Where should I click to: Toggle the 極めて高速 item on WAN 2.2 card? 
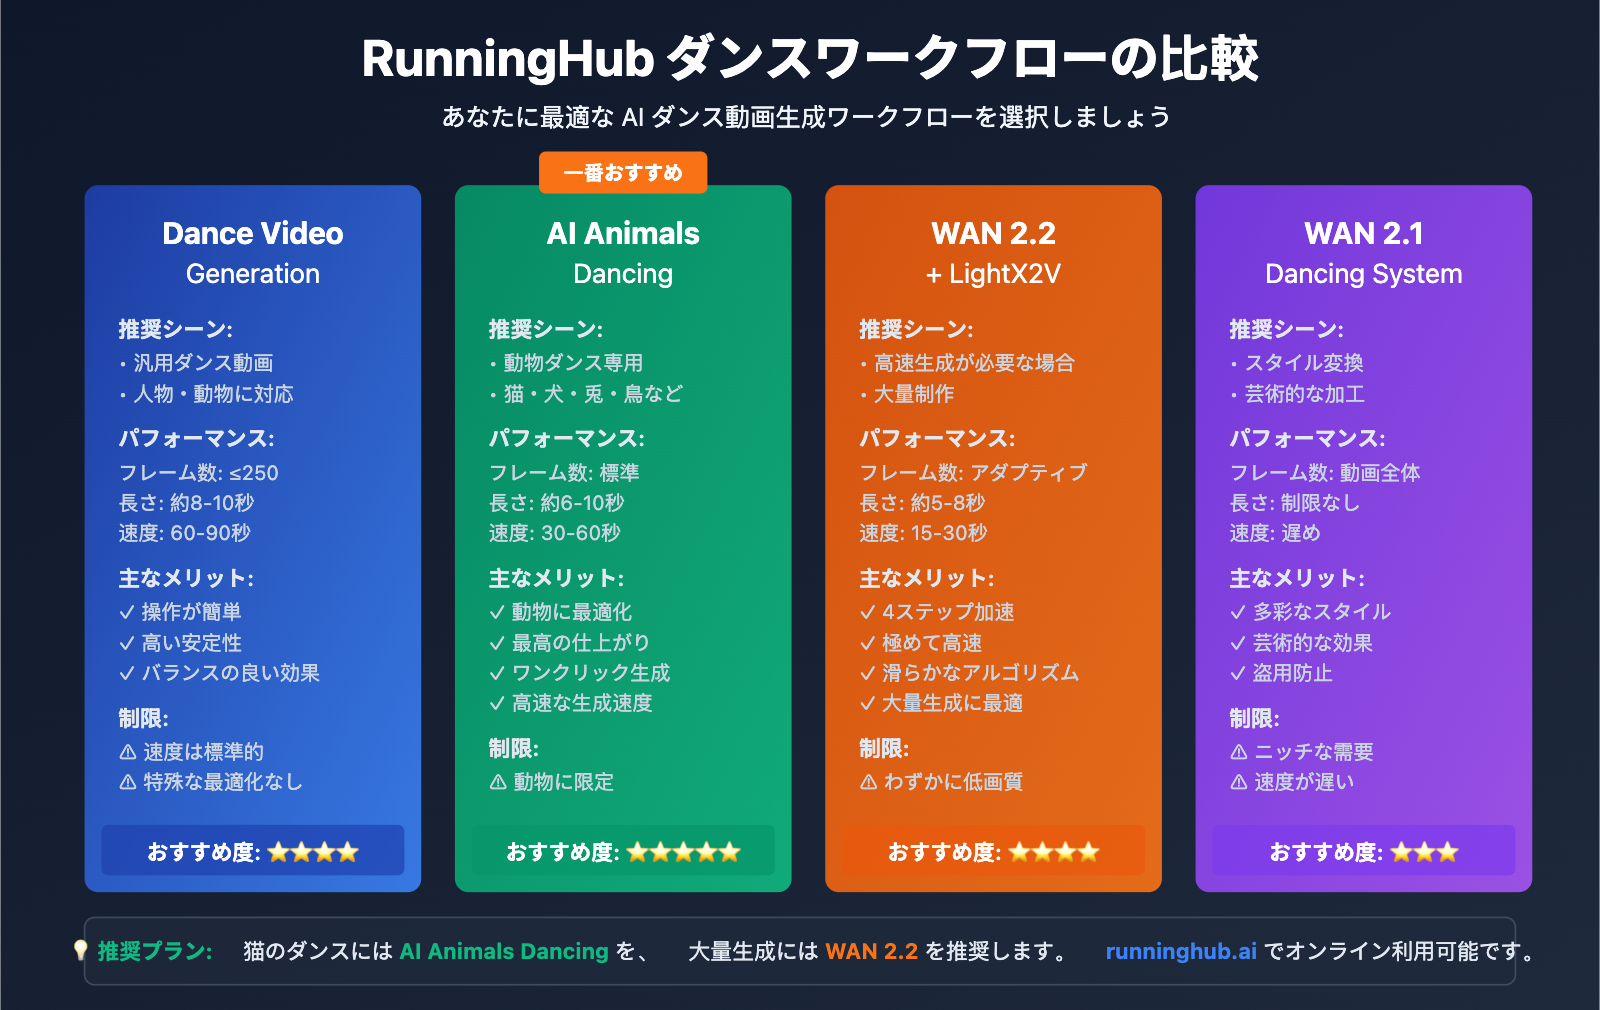click(928, 643)
